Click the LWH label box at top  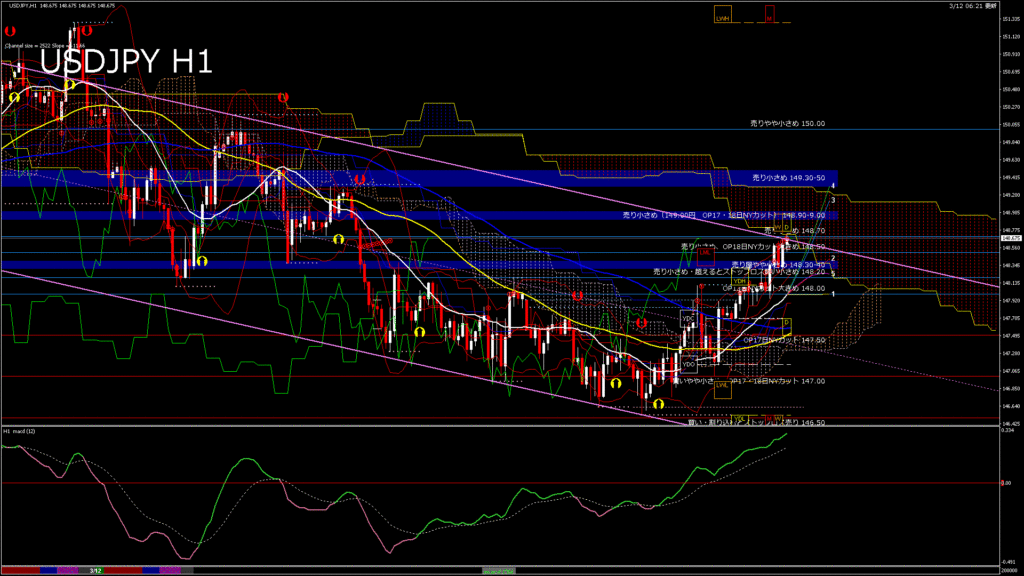point(722,17)
